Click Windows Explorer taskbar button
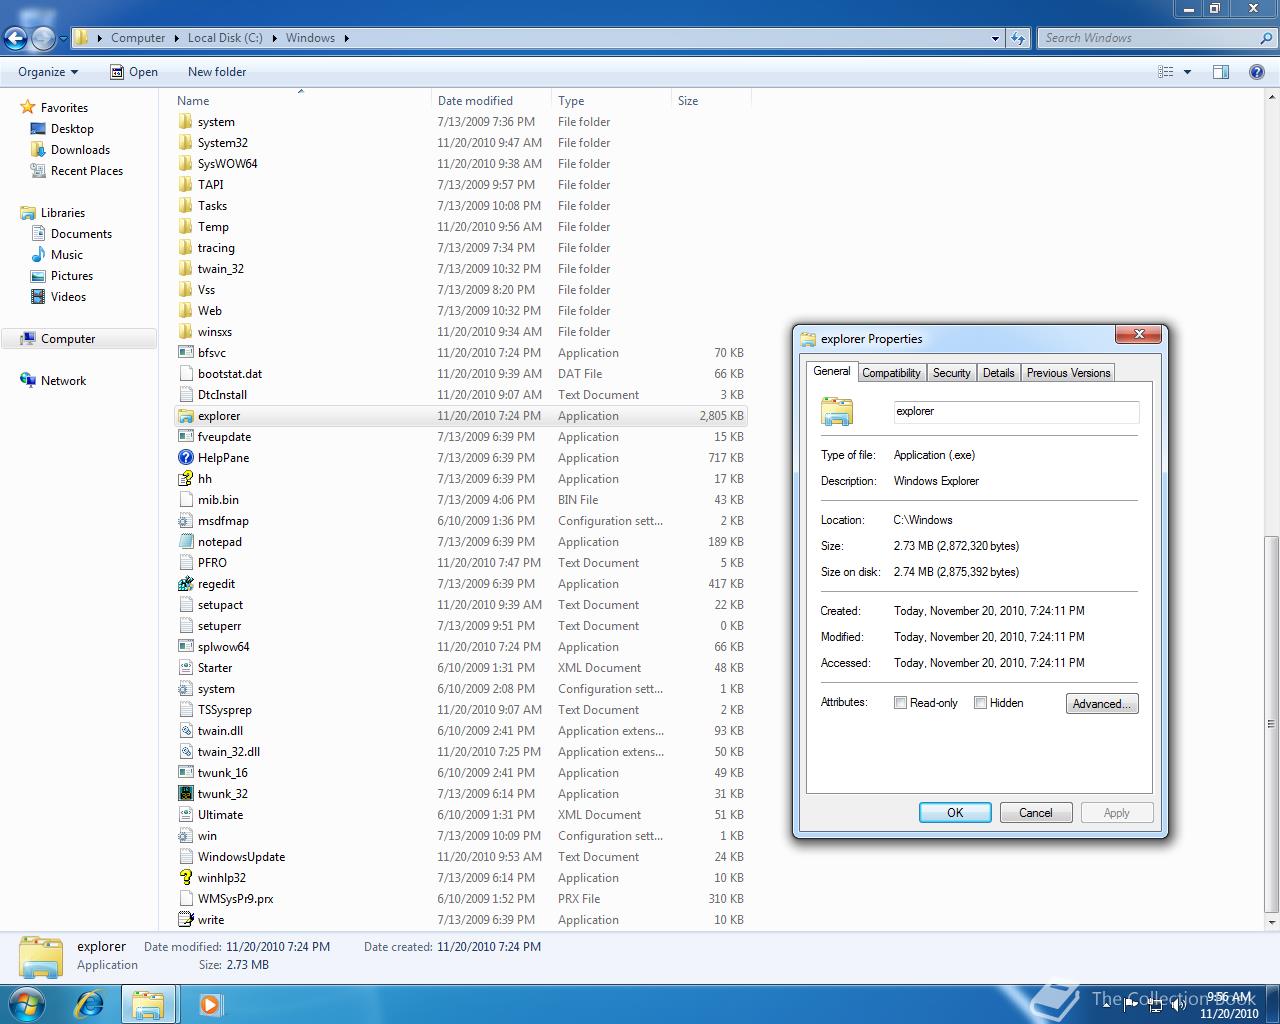 click(149, 1004)
